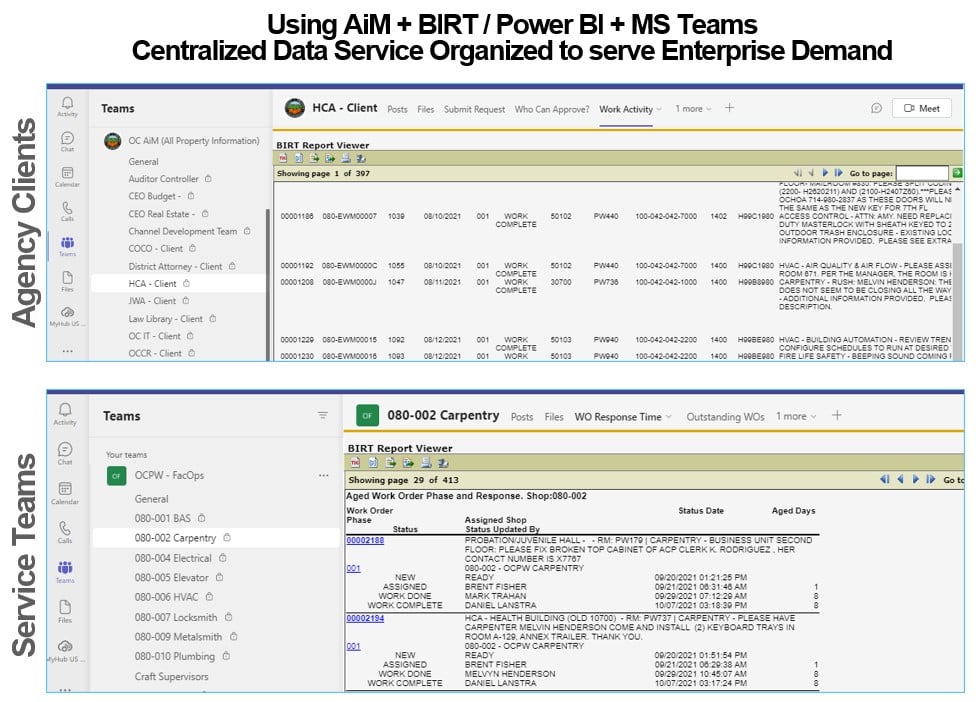The height and width of the screenshot is (702, 976).
Task: Open Posts tab in the 080-002 Carpentry channel
Action: pos(522,417)
